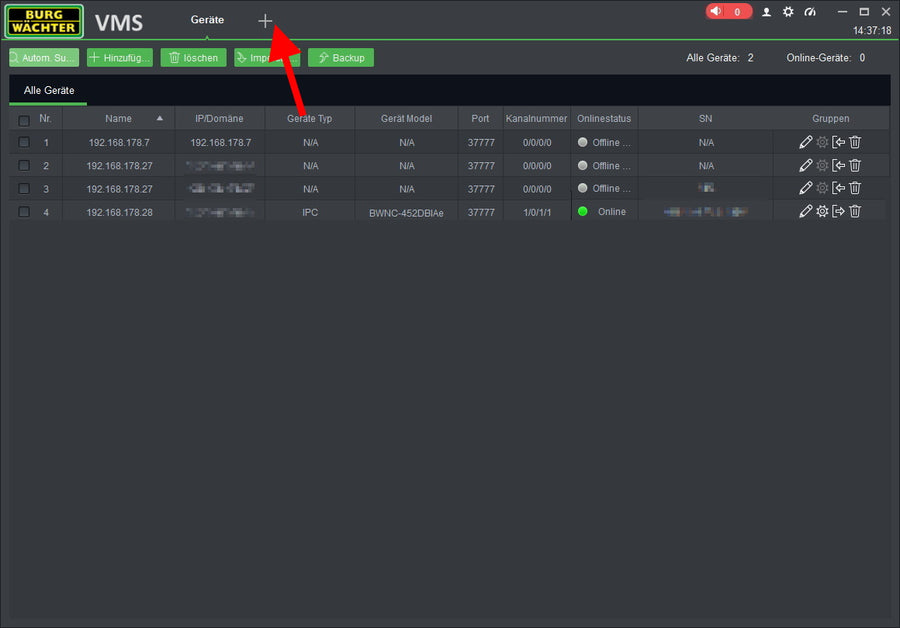Click logout arrow icon for online device row 4

pyautogui.click(x=838, y=211)
